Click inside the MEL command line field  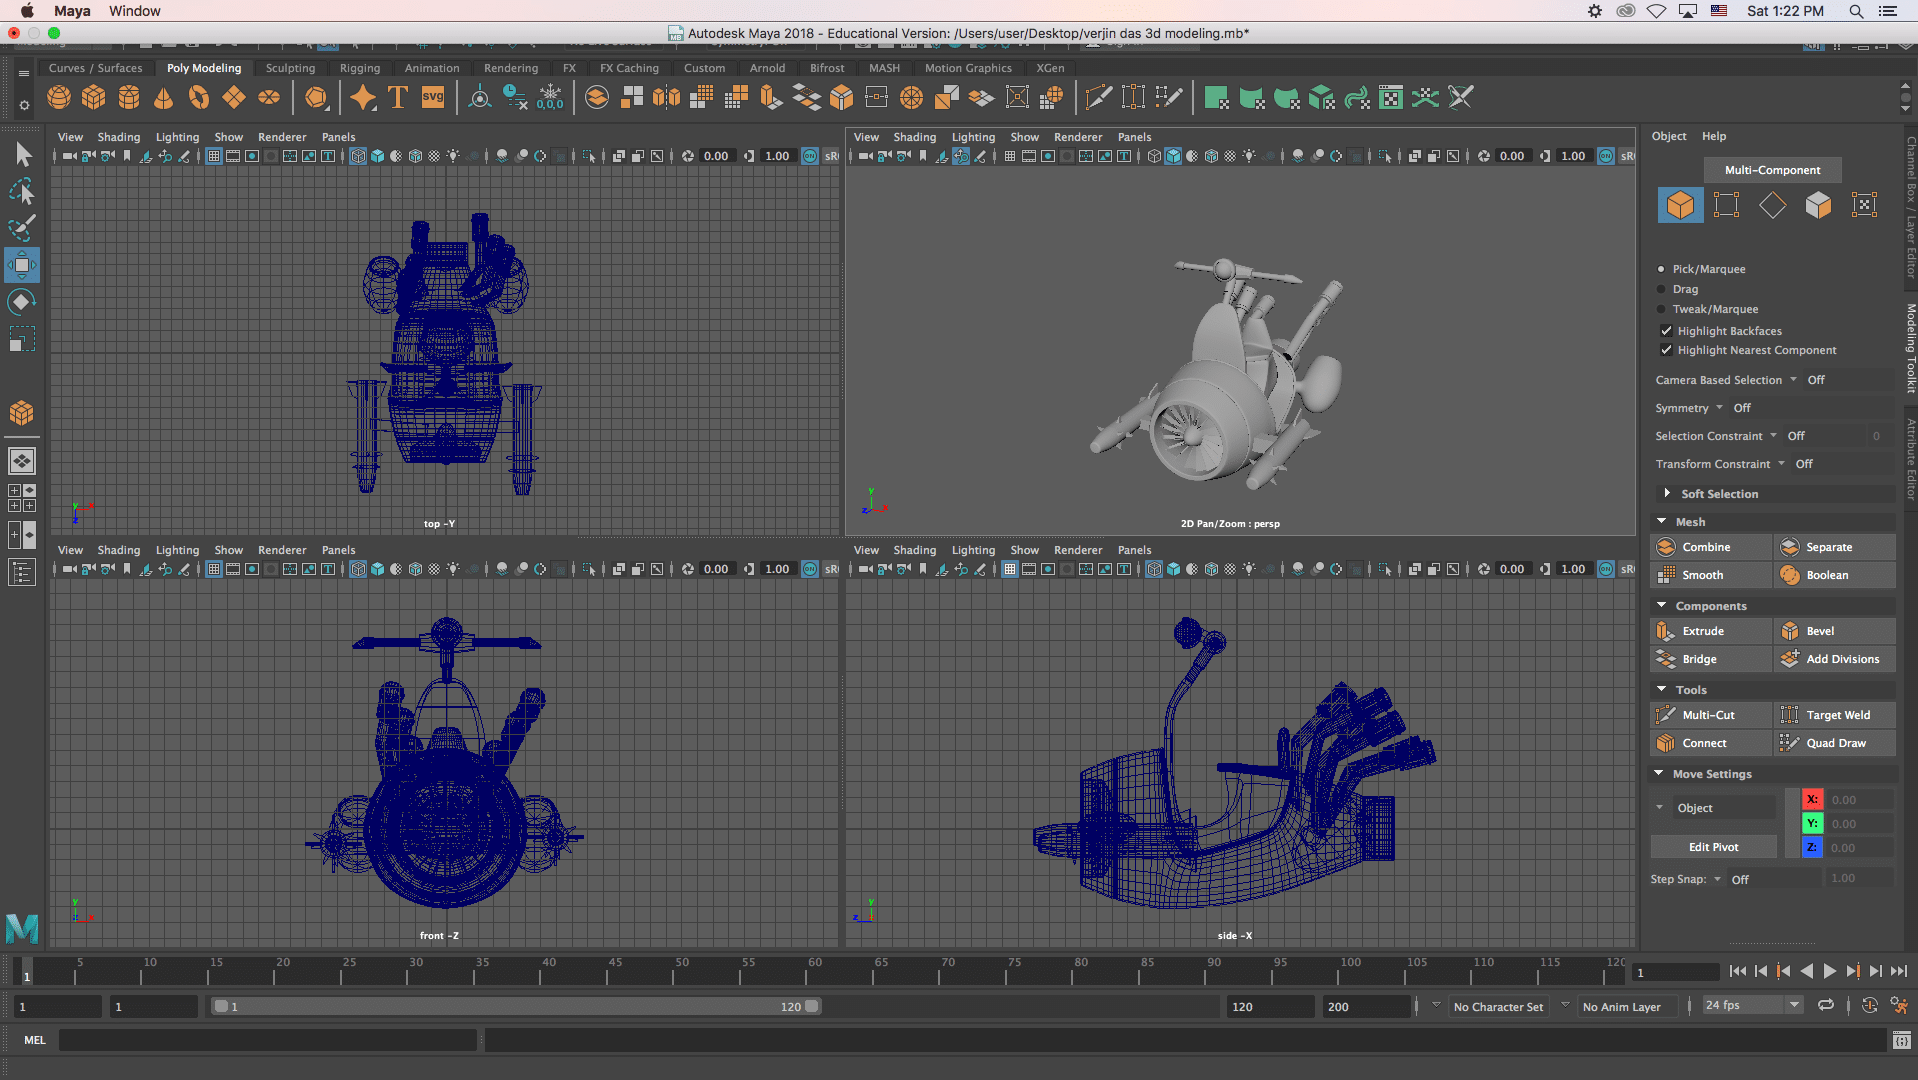[x=268, y=1040]
